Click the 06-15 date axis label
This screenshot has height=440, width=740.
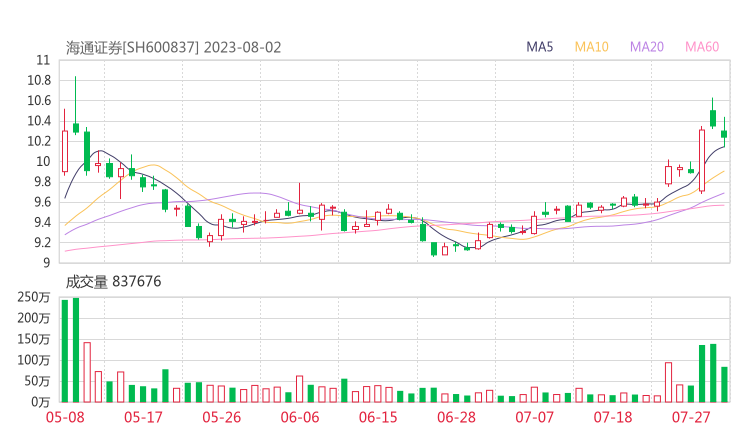[378, 417]
